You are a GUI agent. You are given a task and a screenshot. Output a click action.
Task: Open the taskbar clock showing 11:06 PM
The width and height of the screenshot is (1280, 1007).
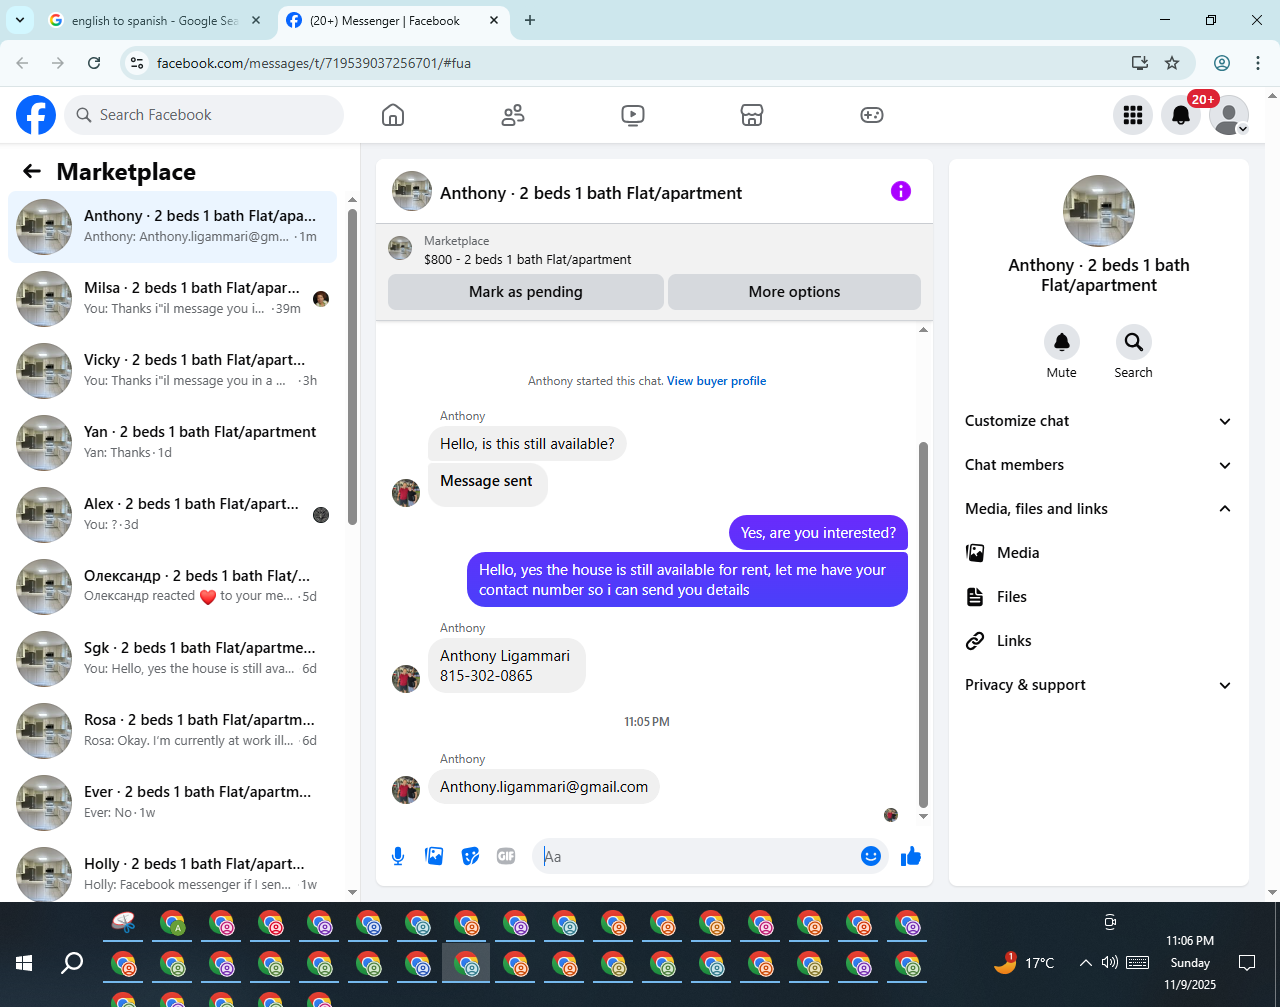(1190, 963)
